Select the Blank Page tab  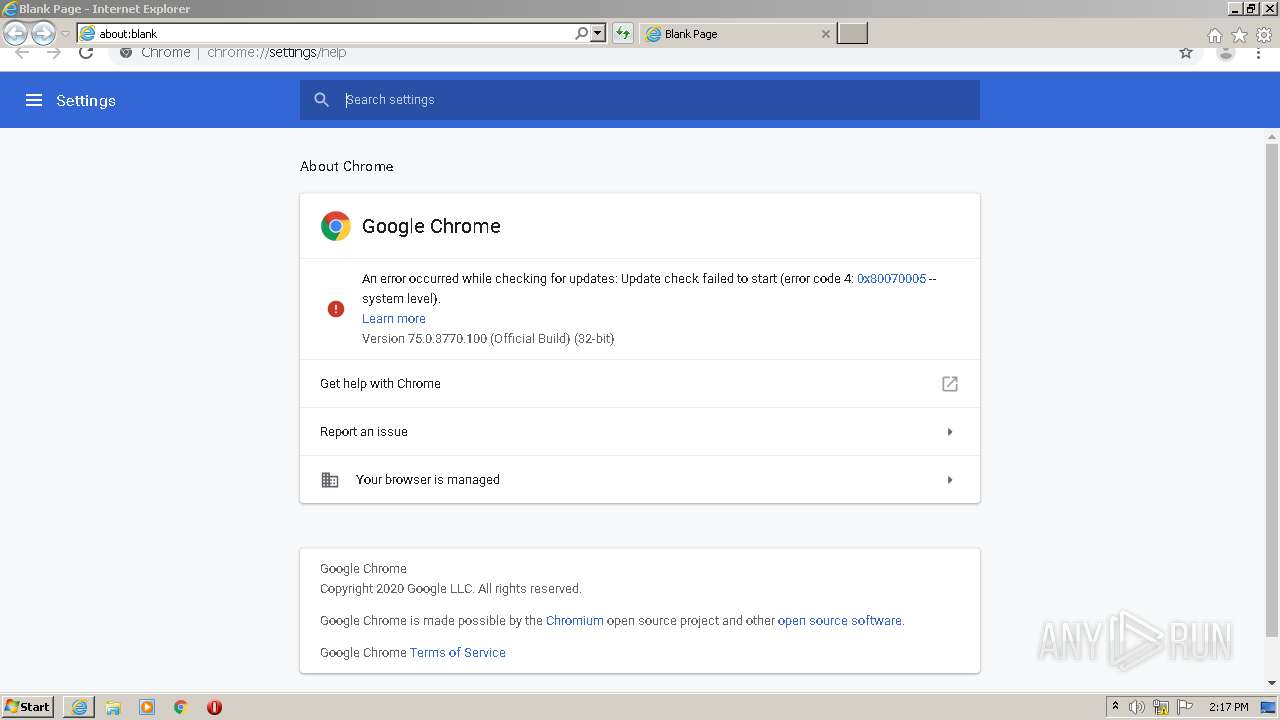[737, 34]
